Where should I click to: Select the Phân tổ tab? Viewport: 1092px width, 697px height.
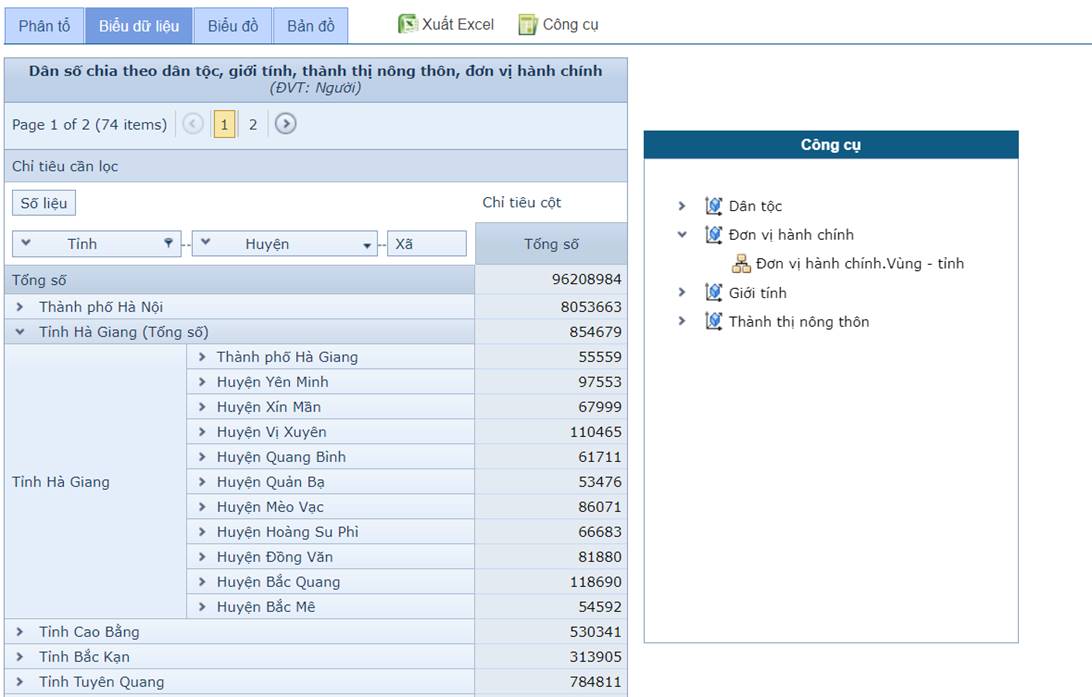point(44,26)
